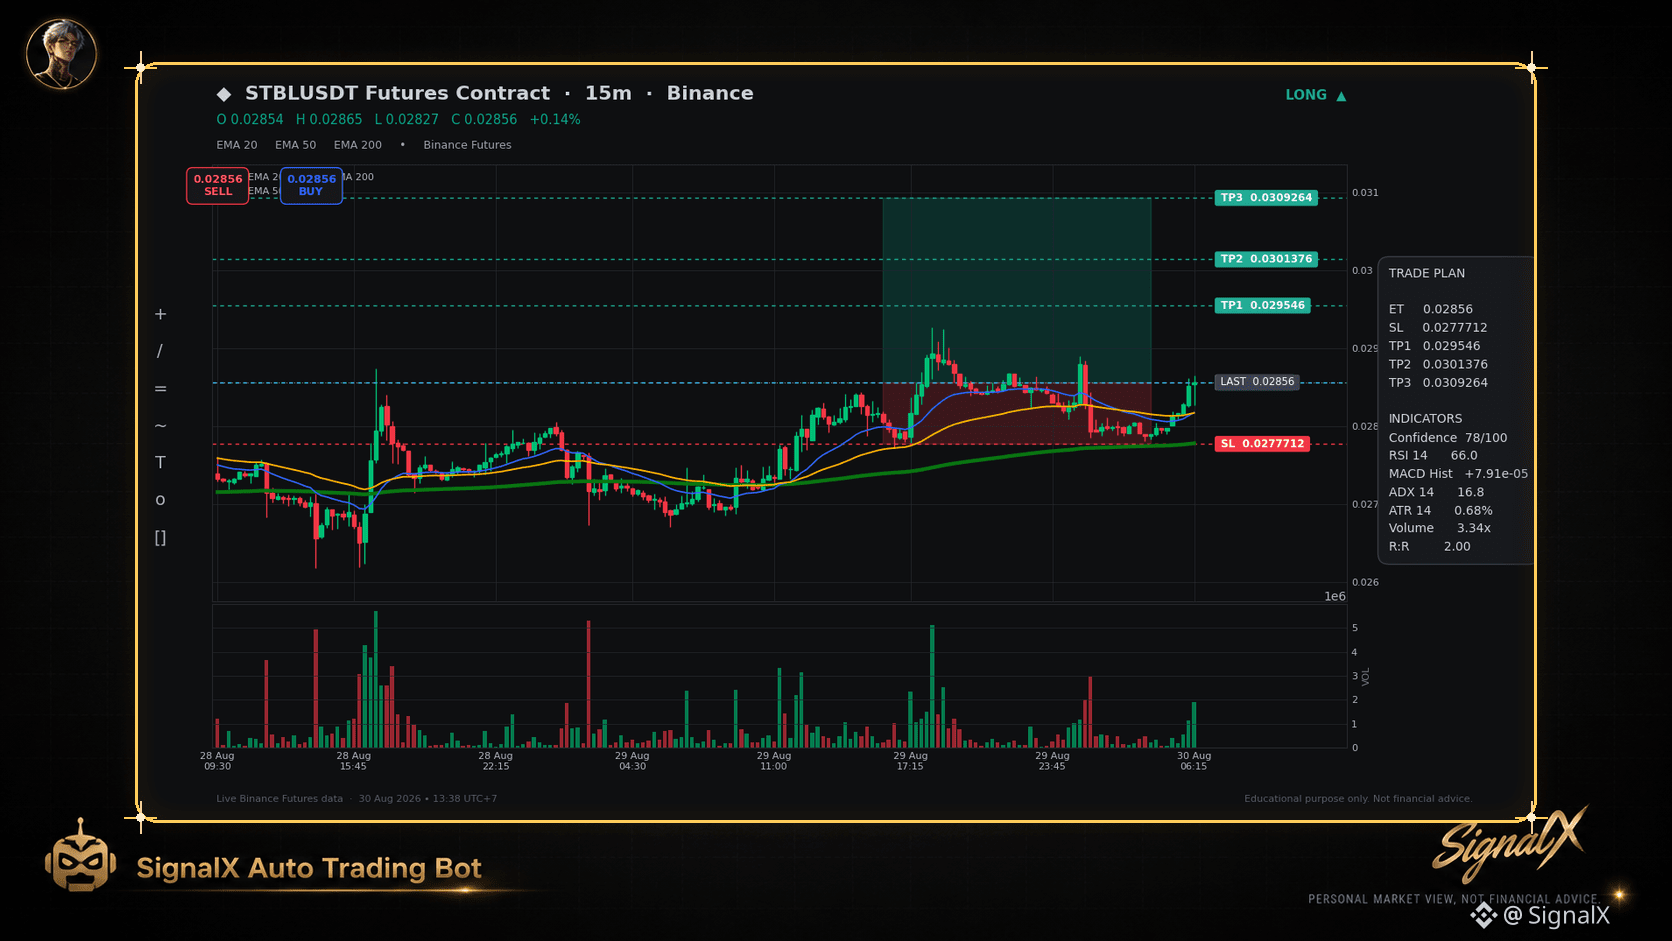
Task: Click the +0.14% change value
Action: (555, 119)
